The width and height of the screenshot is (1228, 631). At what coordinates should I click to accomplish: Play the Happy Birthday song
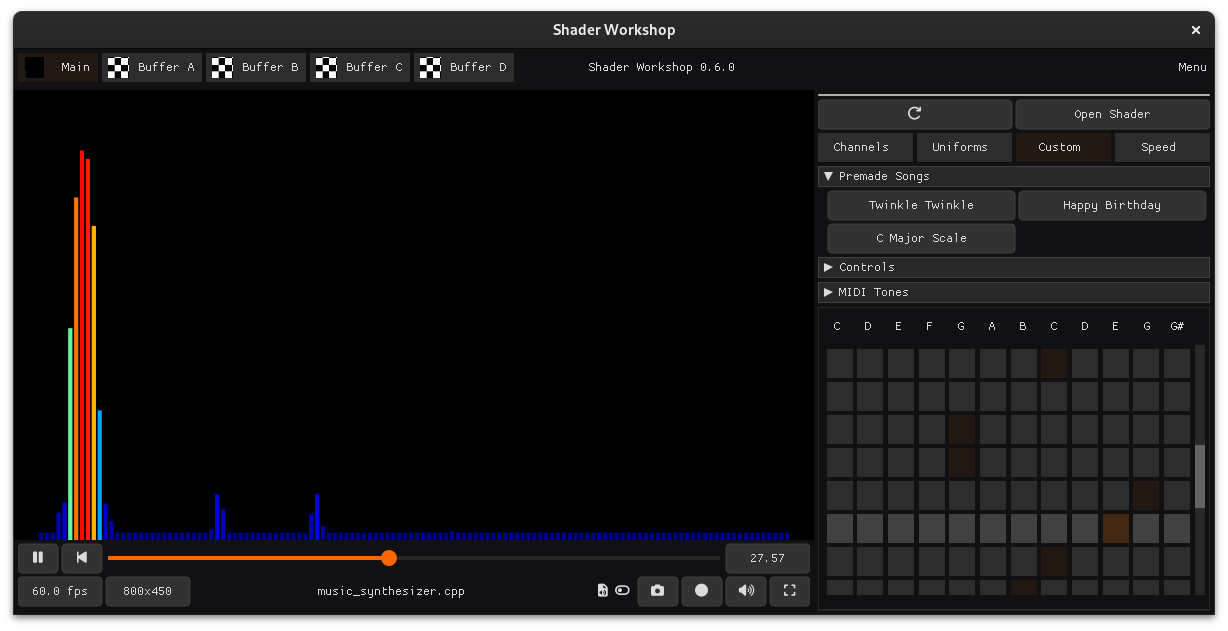point(1112,205)
